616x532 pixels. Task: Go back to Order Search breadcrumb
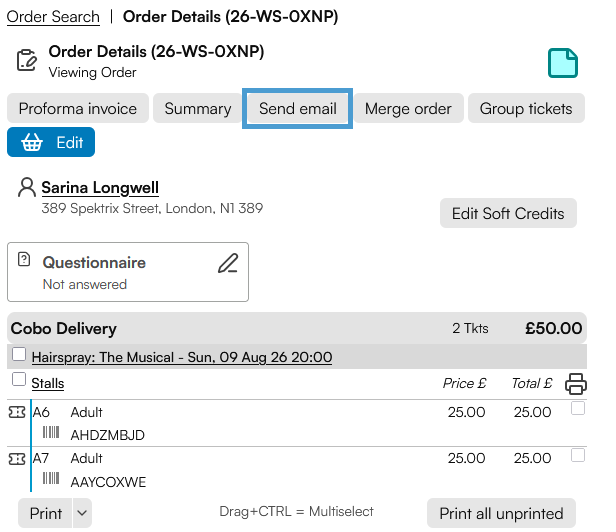coord(53,17)
